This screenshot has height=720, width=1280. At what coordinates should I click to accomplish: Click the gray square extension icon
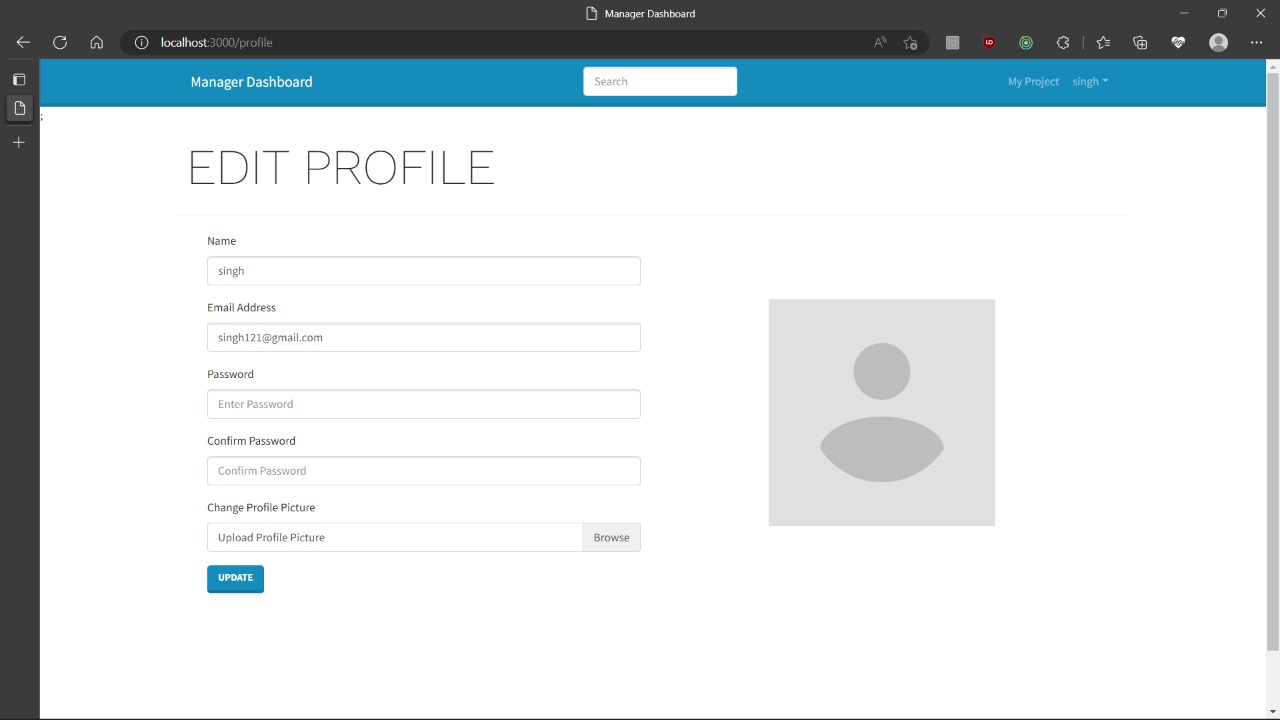click(x=952, y=42)
